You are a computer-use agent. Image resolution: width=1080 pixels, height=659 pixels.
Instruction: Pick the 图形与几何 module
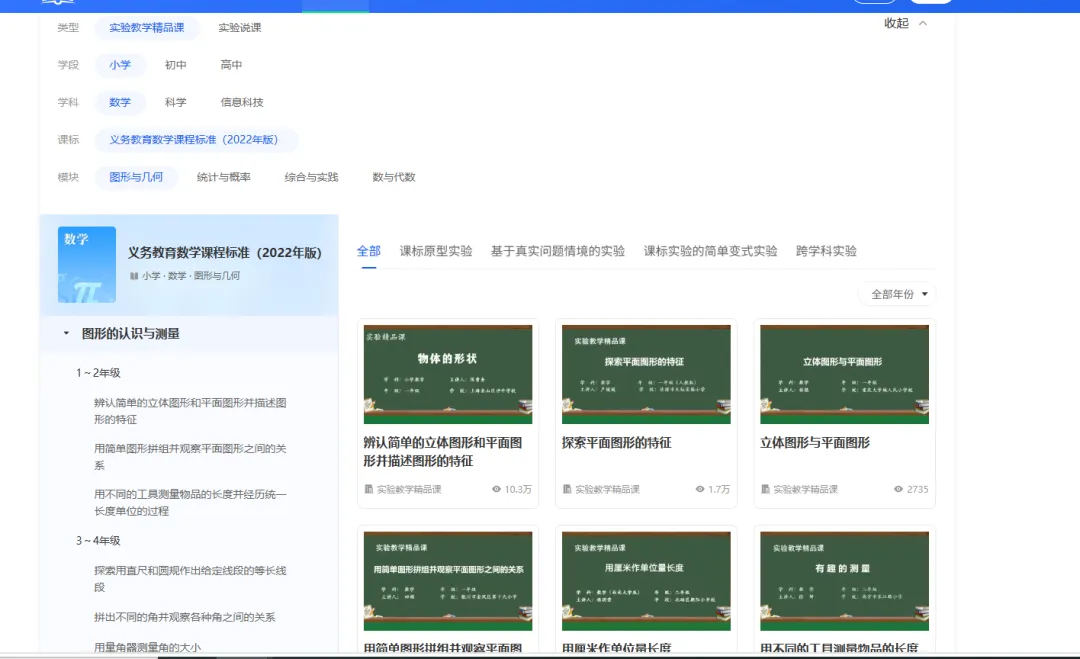[x=136, y=177]
